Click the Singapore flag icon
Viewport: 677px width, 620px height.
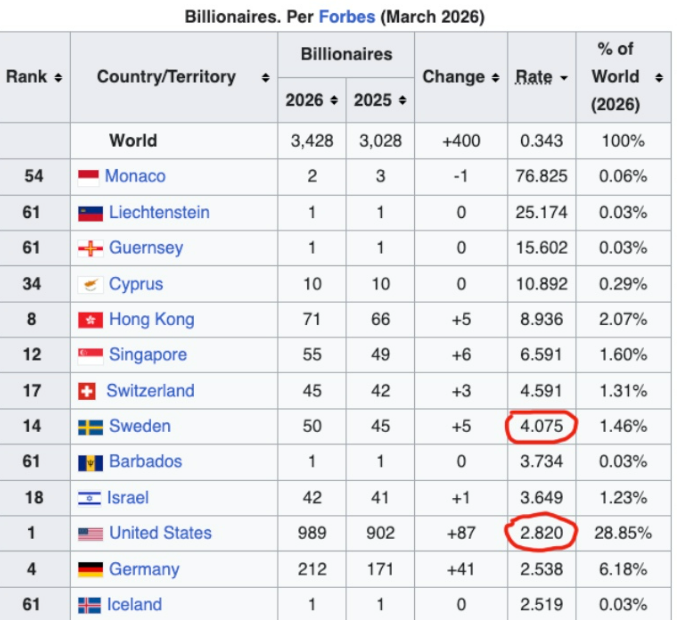pyautogui.click(x=91, y=356)
